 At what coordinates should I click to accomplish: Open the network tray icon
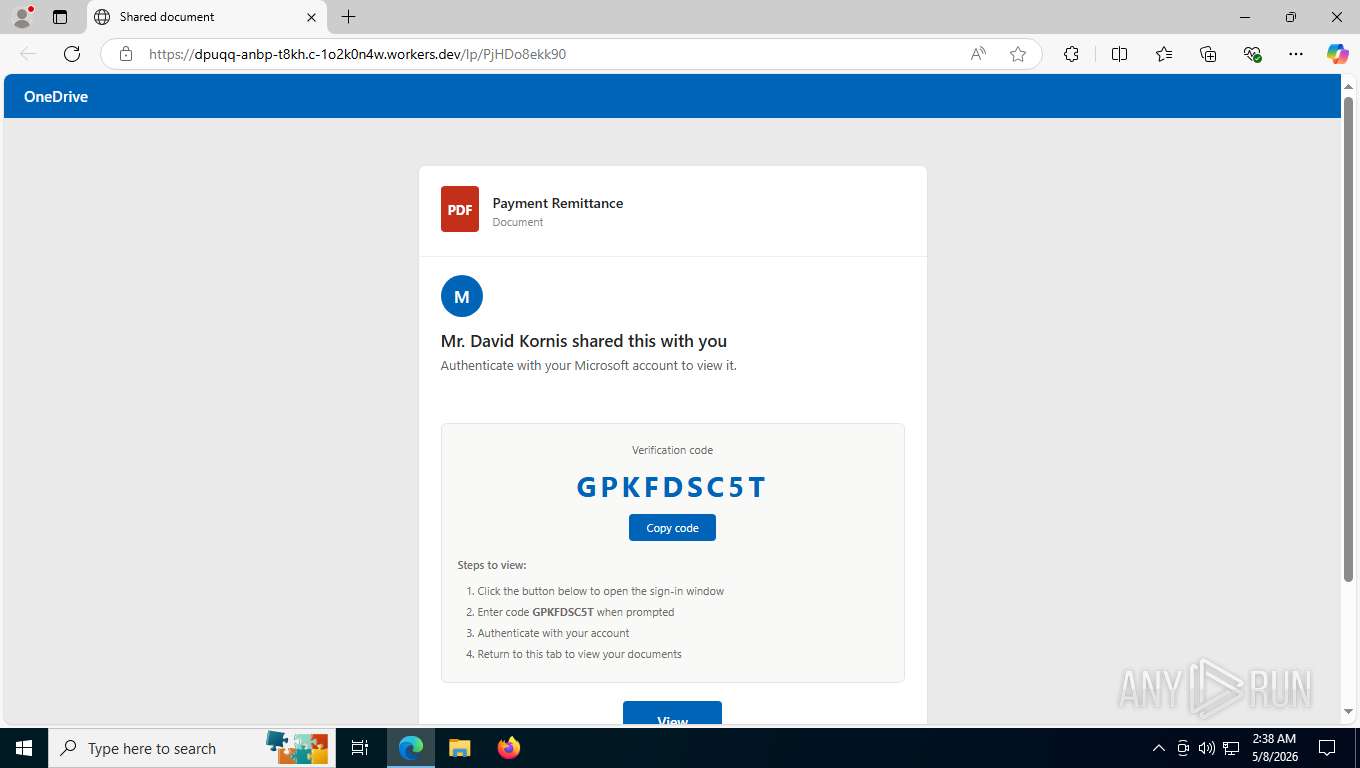[1231, 748]
